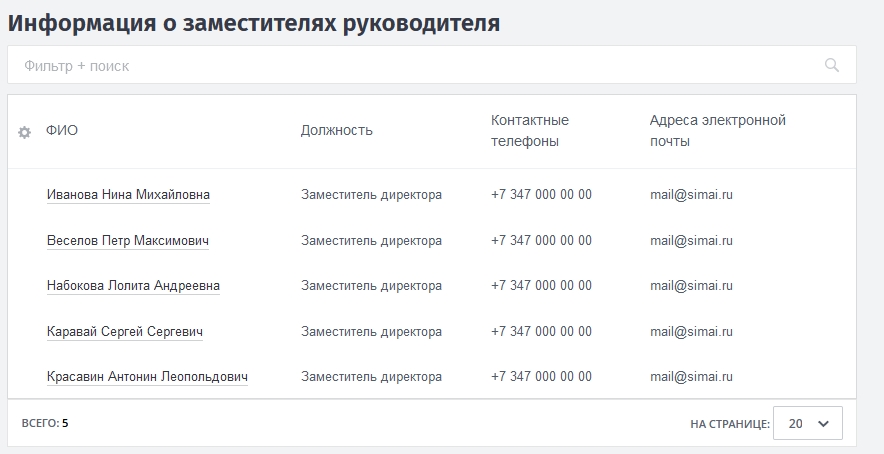Click the email in Набокова's row

(691, 286)
